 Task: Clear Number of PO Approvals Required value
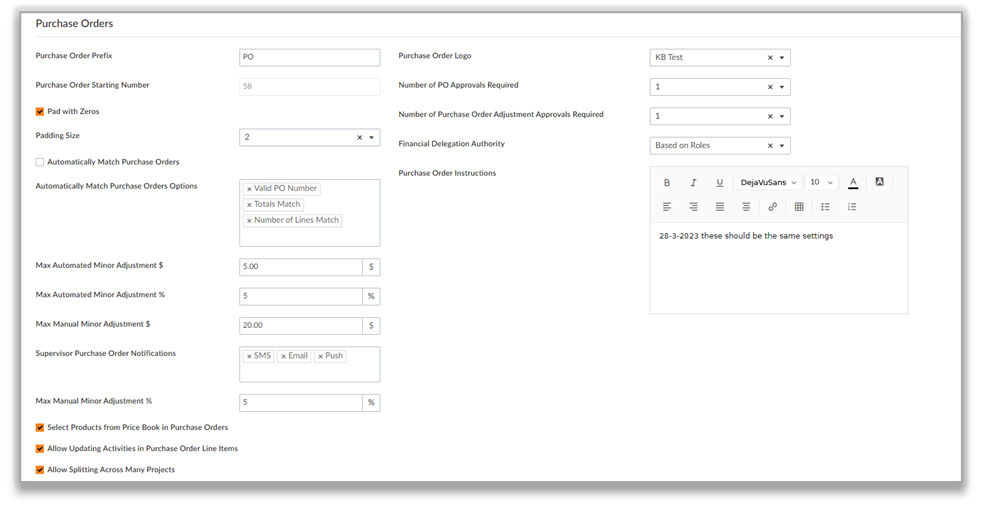click(770, 87)
